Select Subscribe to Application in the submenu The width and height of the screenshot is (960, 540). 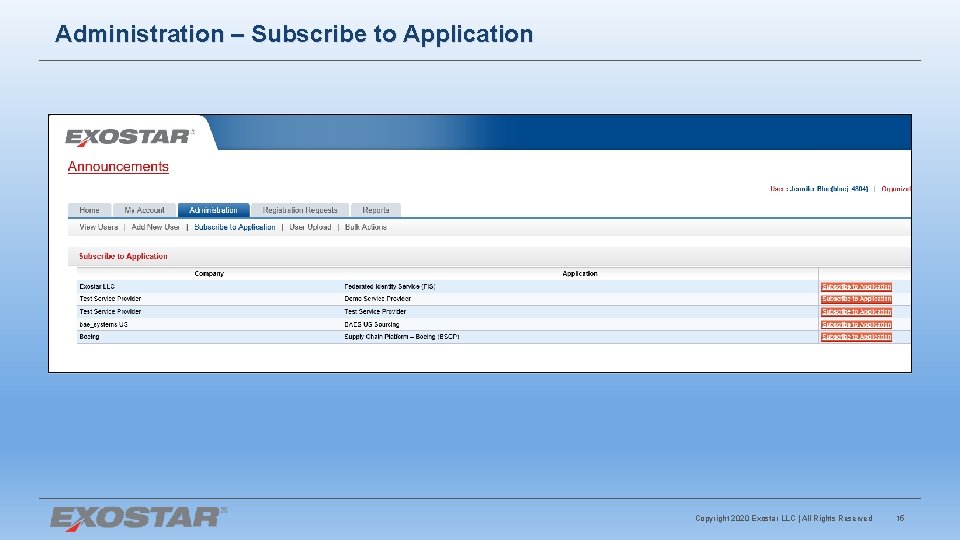pos(234,227)
